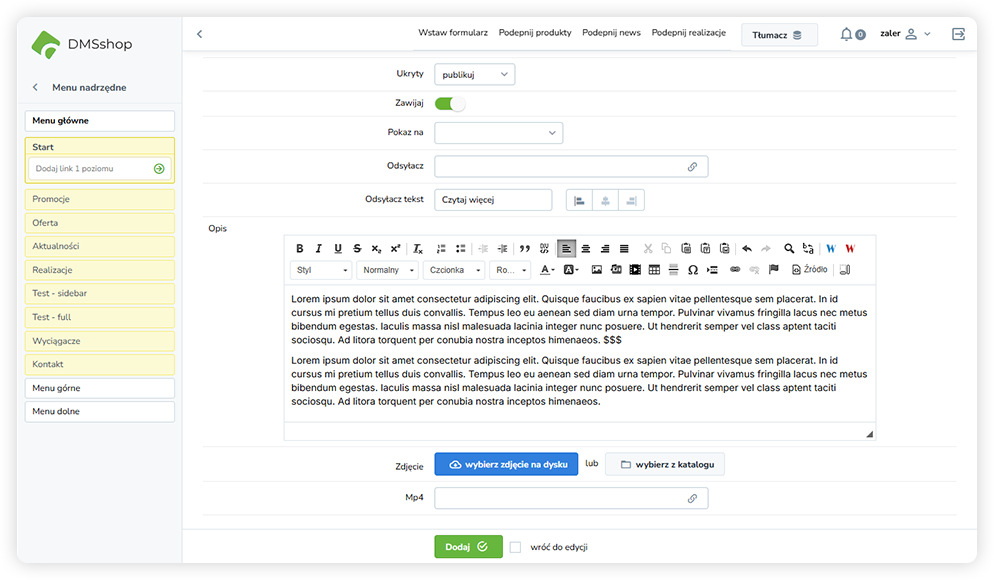Image resolution: width=994 pixels, height=580 pixels.
Task: Insert an image via the editor toolbar
Action: (x=597, y=270)
